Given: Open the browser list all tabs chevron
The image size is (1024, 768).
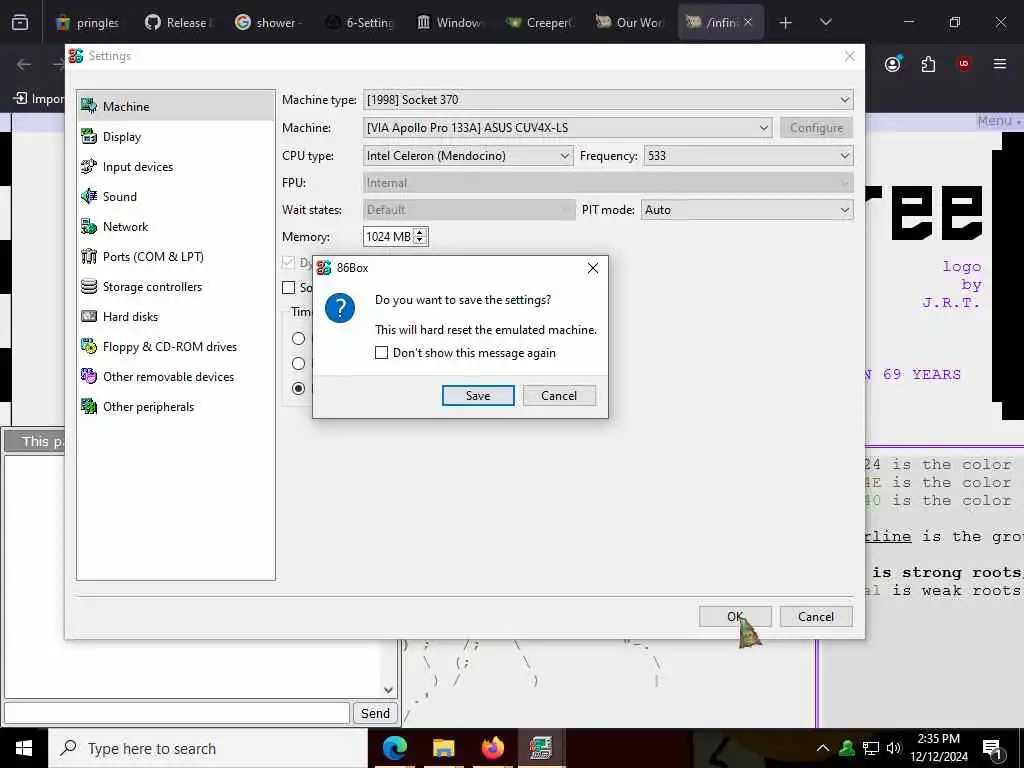Looking at the screenshot, I should (825, 22).
